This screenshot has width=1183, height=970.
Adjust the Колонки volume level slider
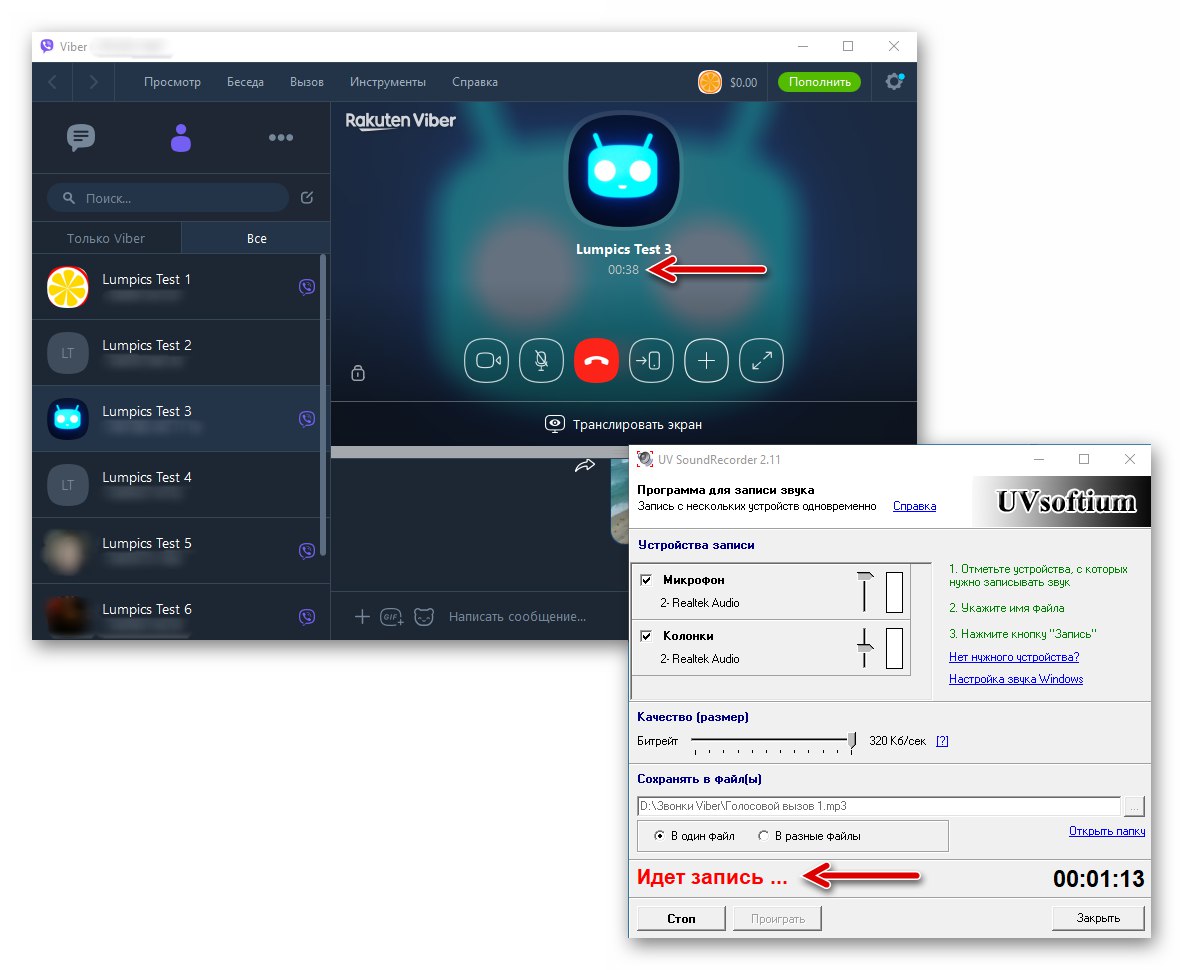[865, 647]
